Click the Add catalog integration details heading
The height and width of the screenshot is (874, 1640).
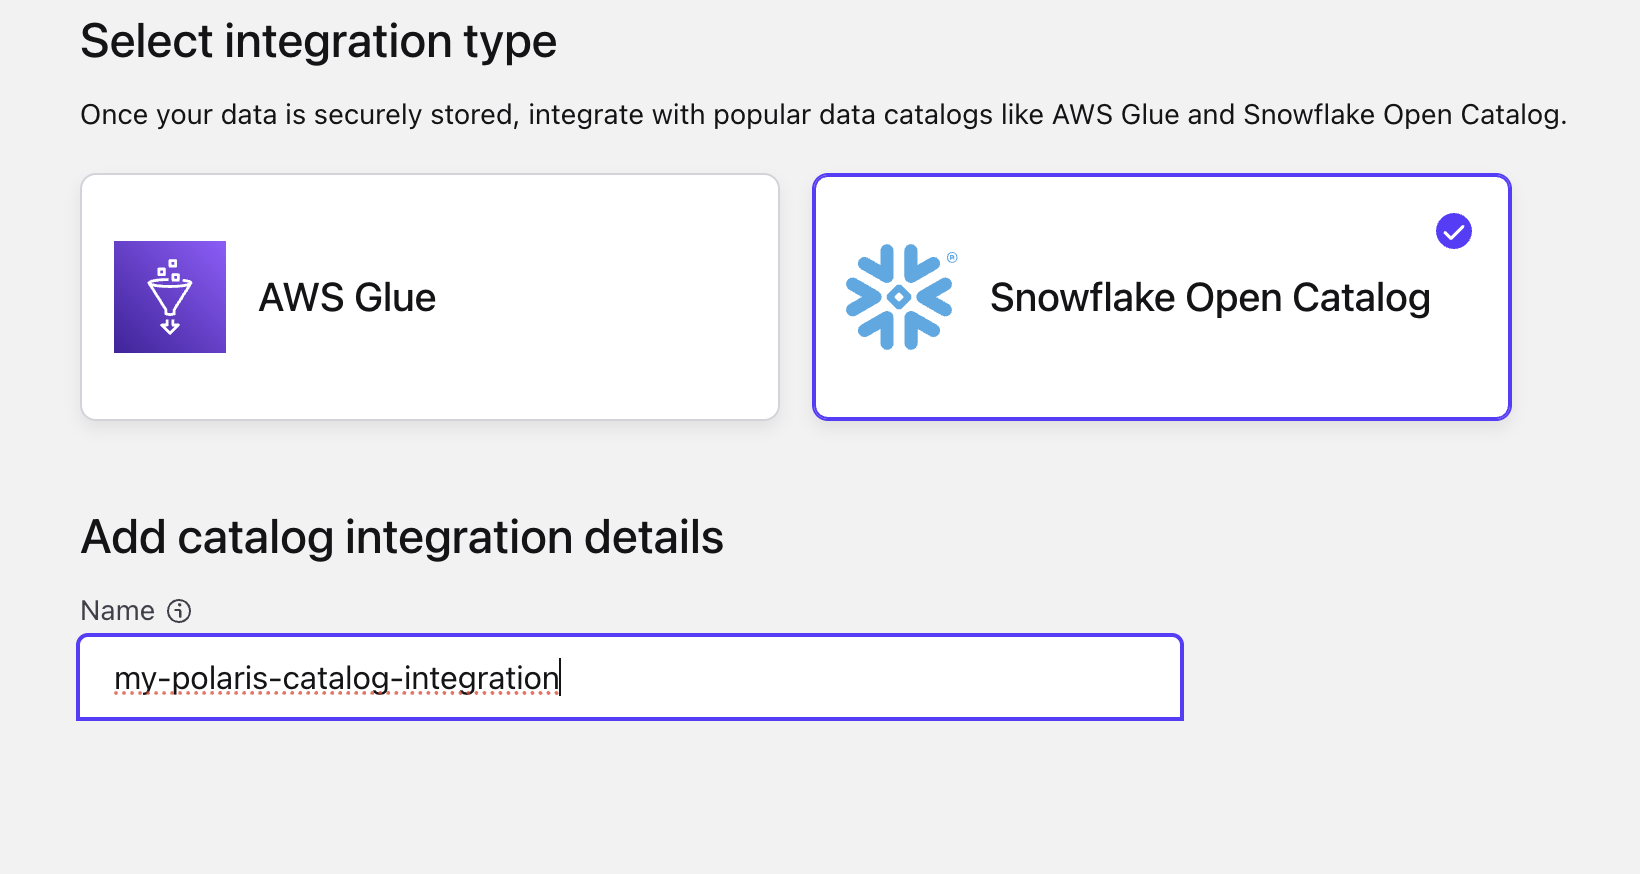[402, 537]
